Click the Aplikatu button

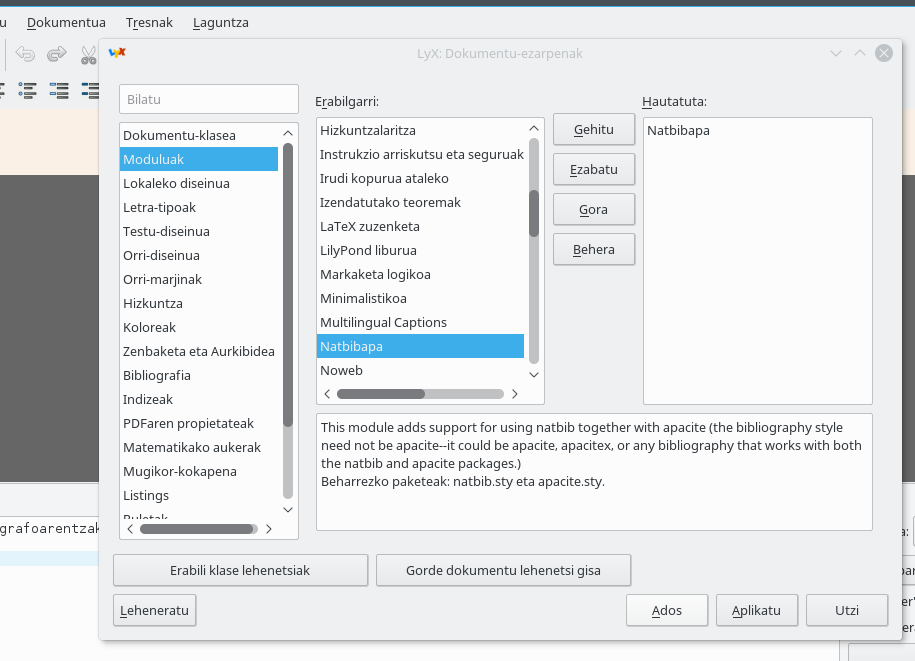tap(756, 610)
